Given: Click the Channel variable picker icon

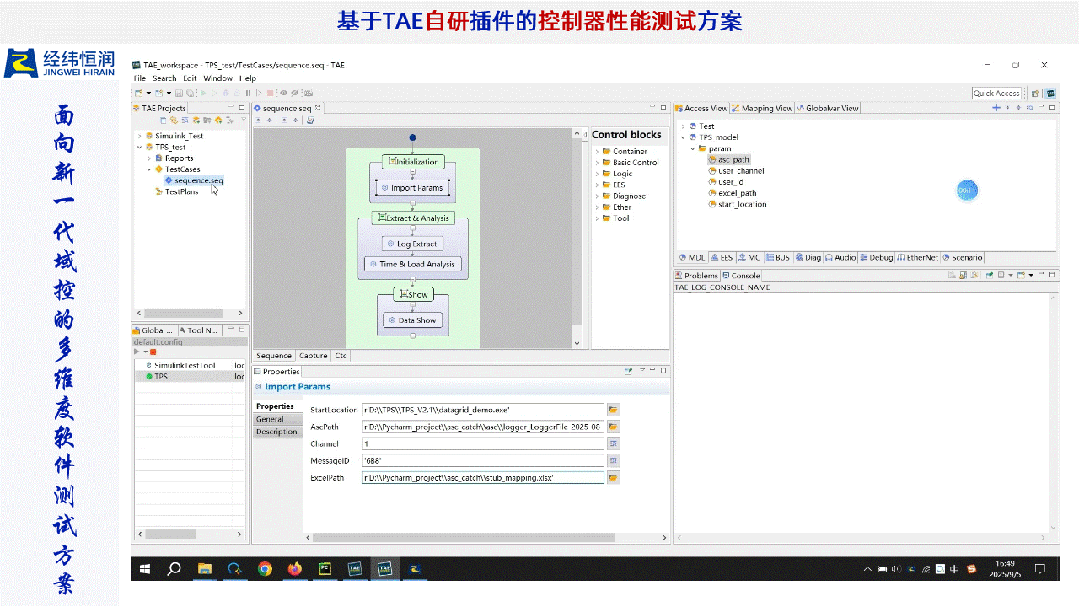Looking at the screenshot, I should (613, 444).
